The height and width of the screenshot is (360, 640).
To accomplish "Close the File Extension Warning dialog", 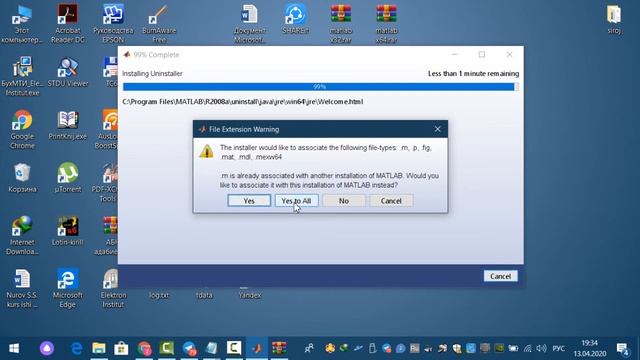I will coord(438,129).
